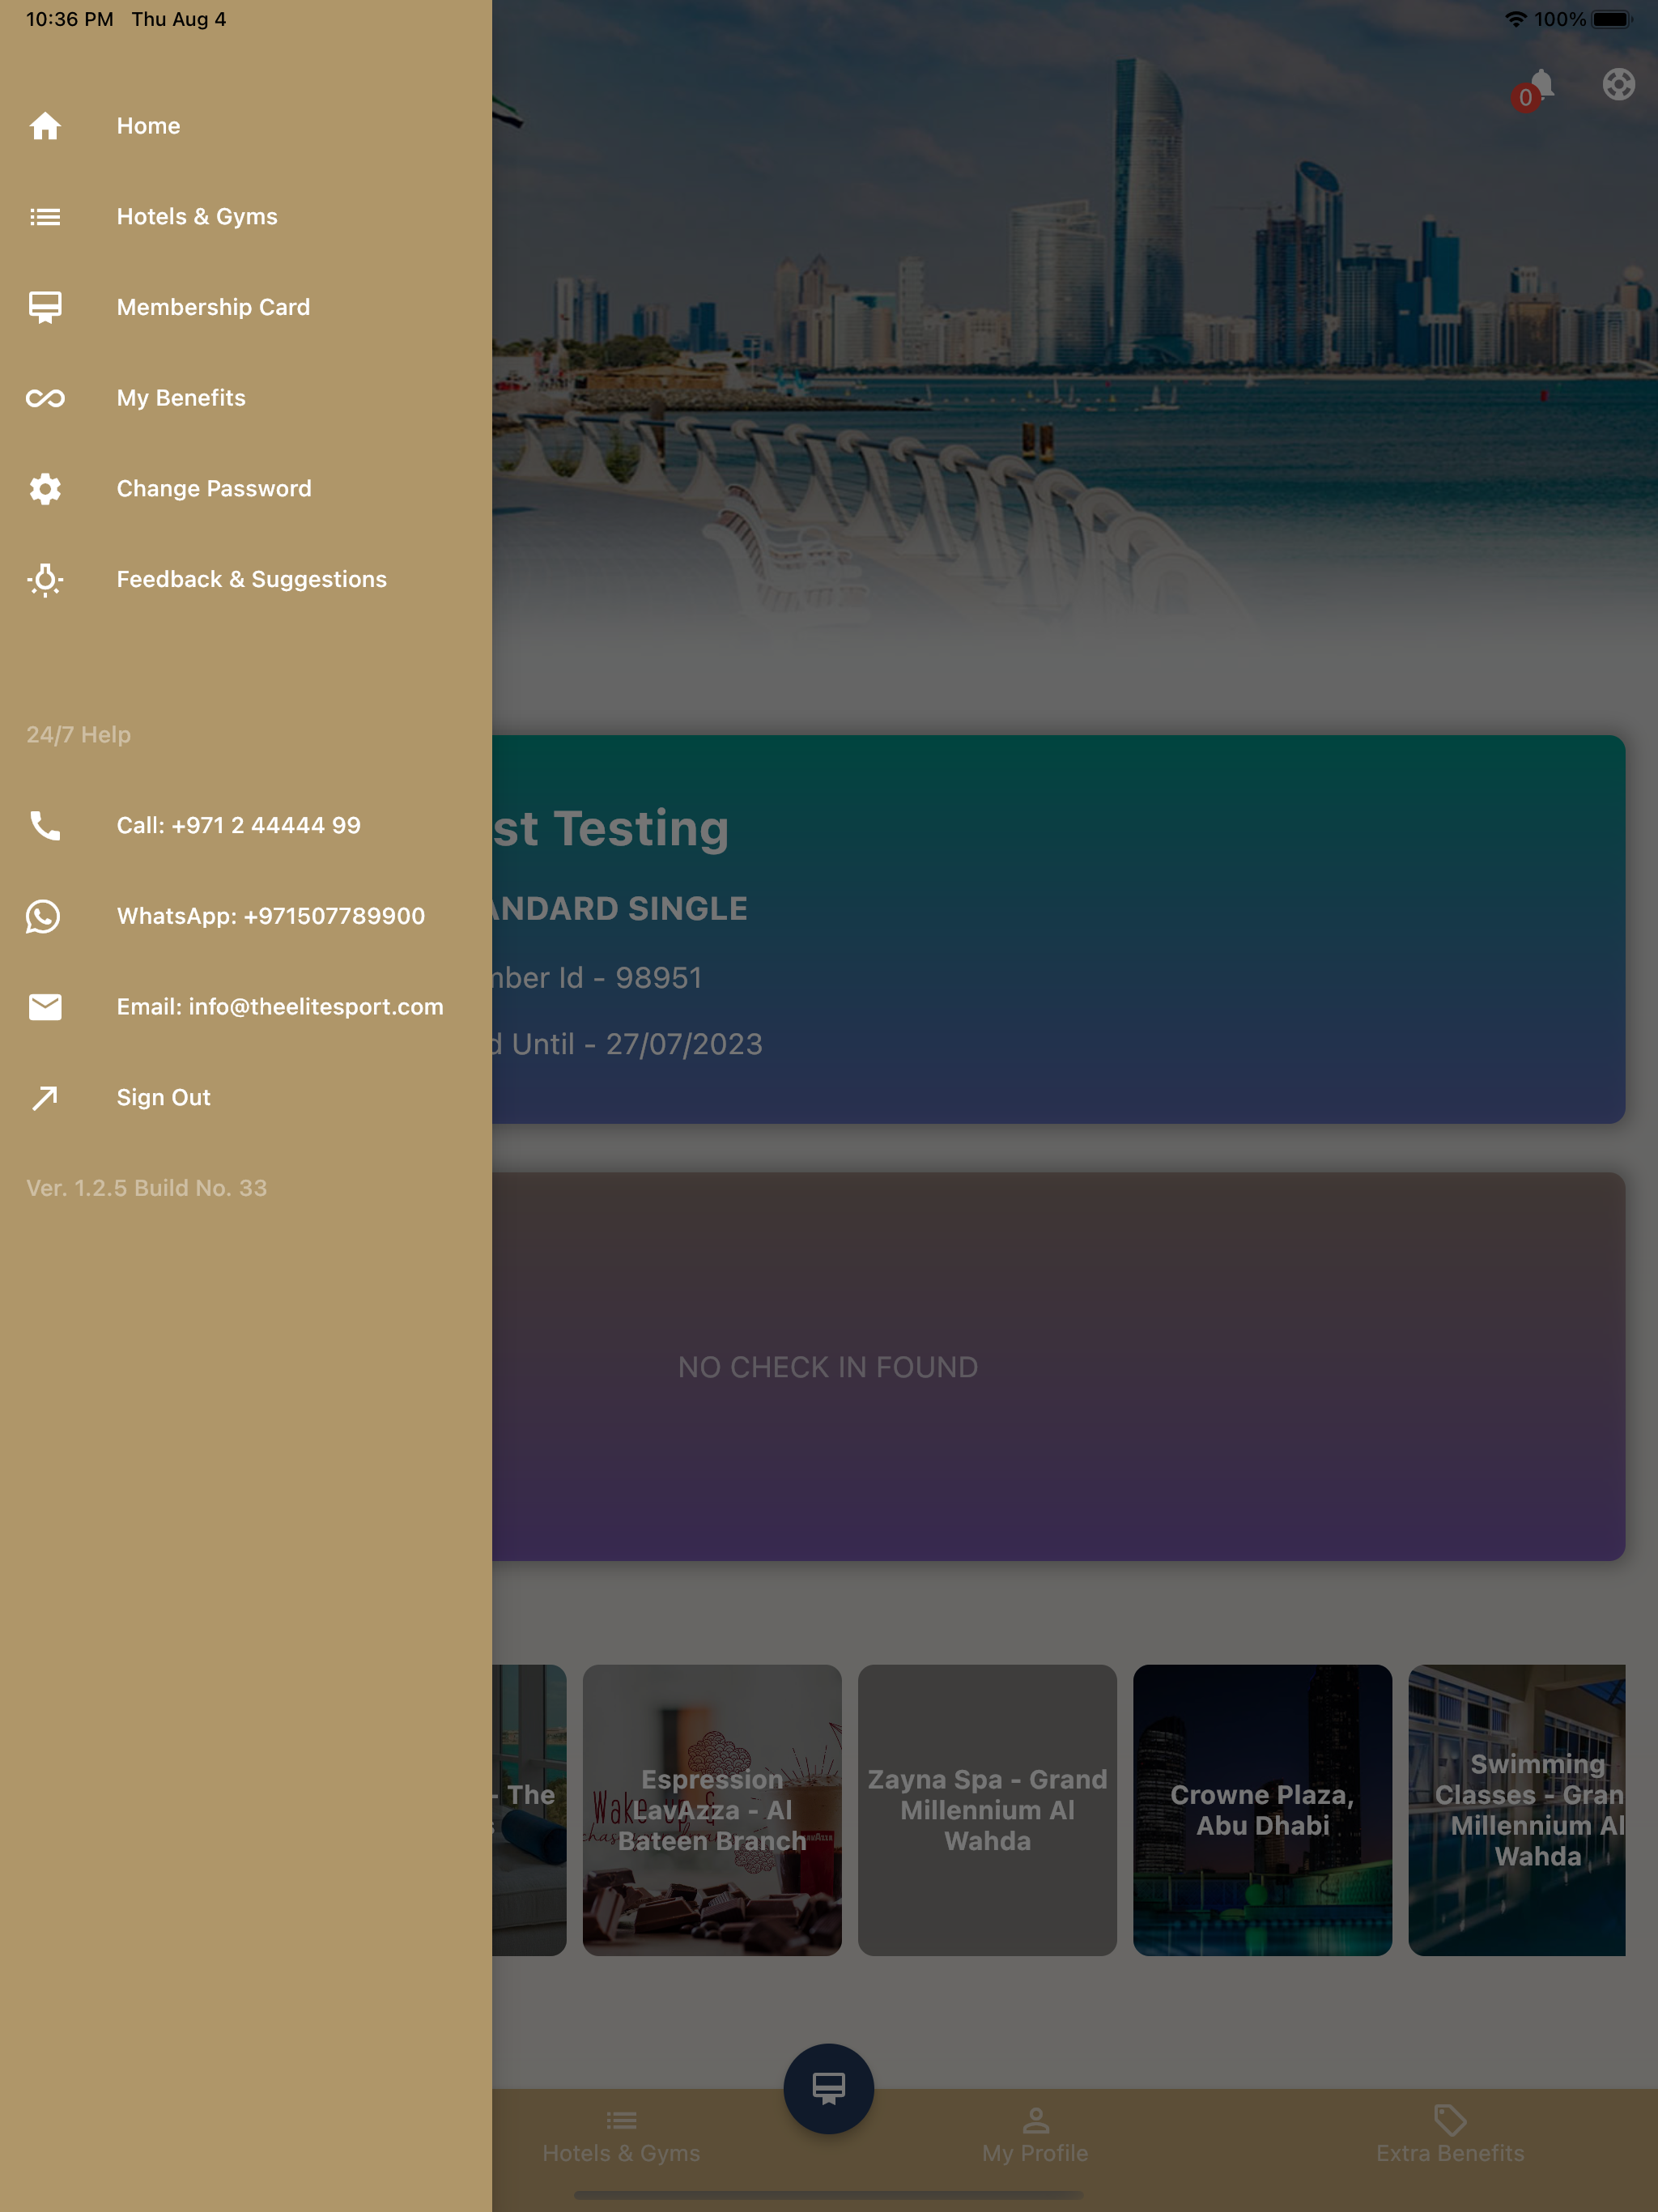The width and height of the screenshot is (1658, 2212).
Task: Tap the floating membership card button
Action: [x=828, y=2088]
